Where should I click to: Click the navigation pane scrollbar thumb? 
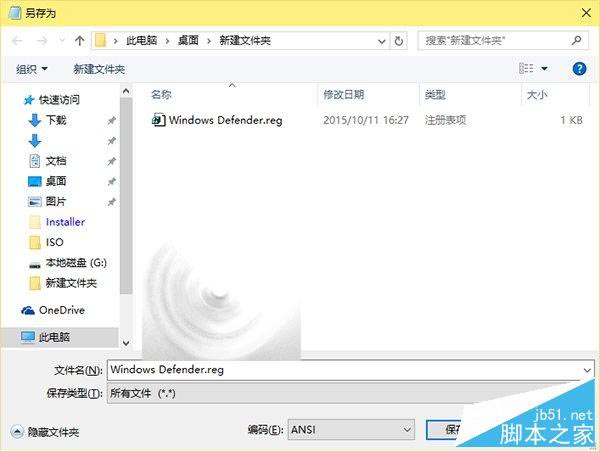pos(126,196)
